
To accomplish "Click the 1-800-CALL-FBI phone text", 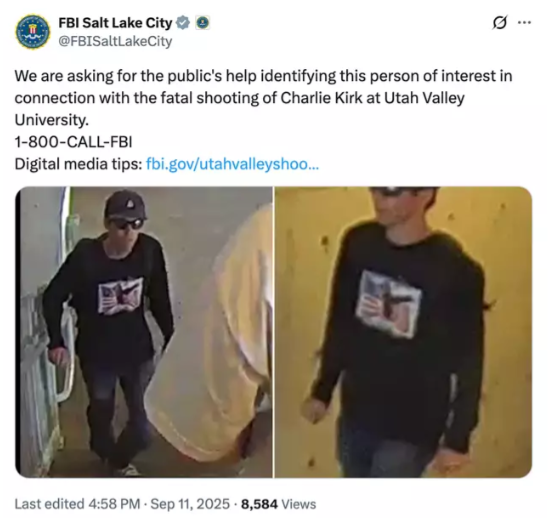I will [x=74, y=142].
